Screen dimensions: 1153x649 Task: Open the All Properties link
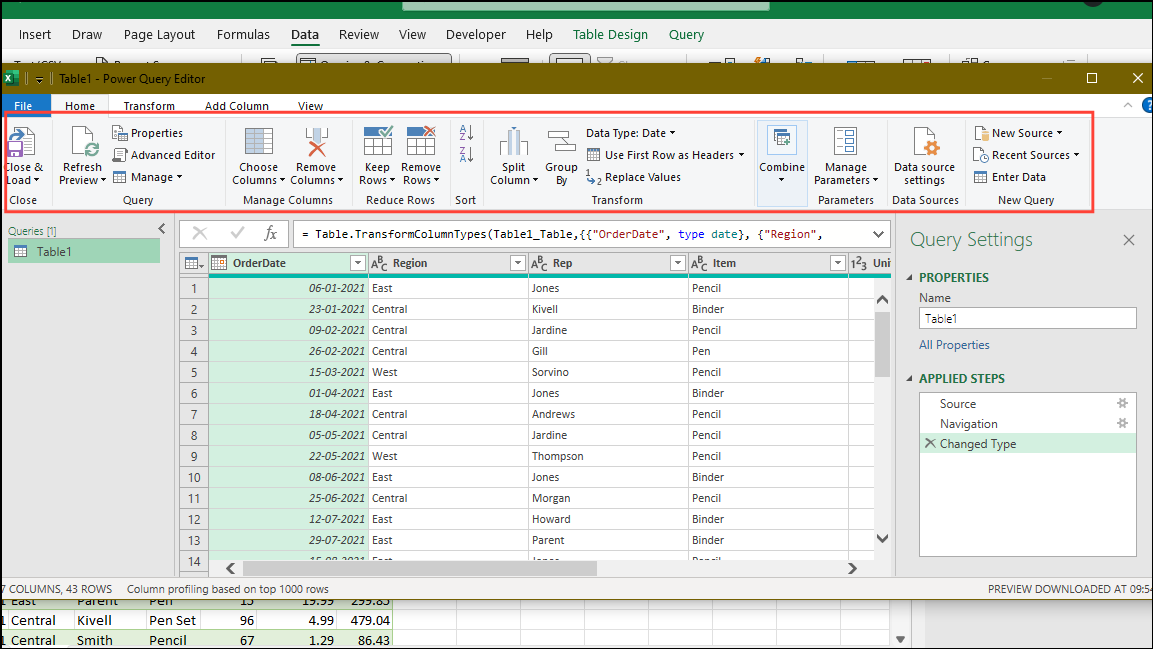pos(954,344)
